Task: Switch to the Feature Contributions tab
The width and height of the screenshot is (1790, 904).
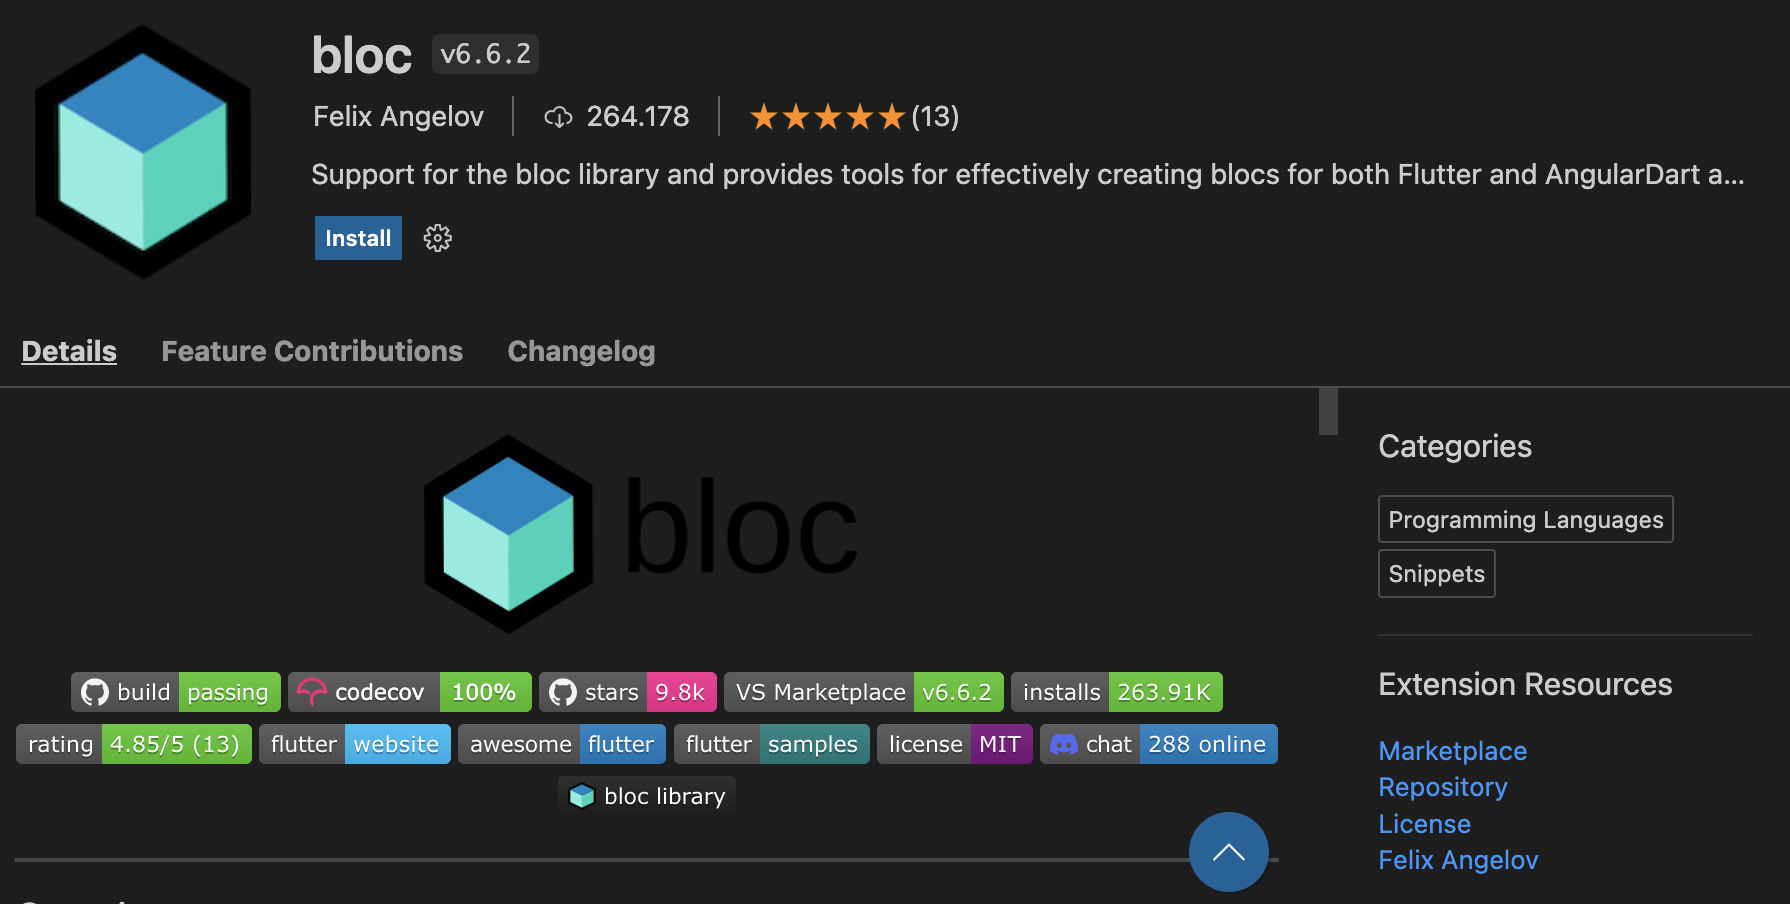Action: pos(312,351)
